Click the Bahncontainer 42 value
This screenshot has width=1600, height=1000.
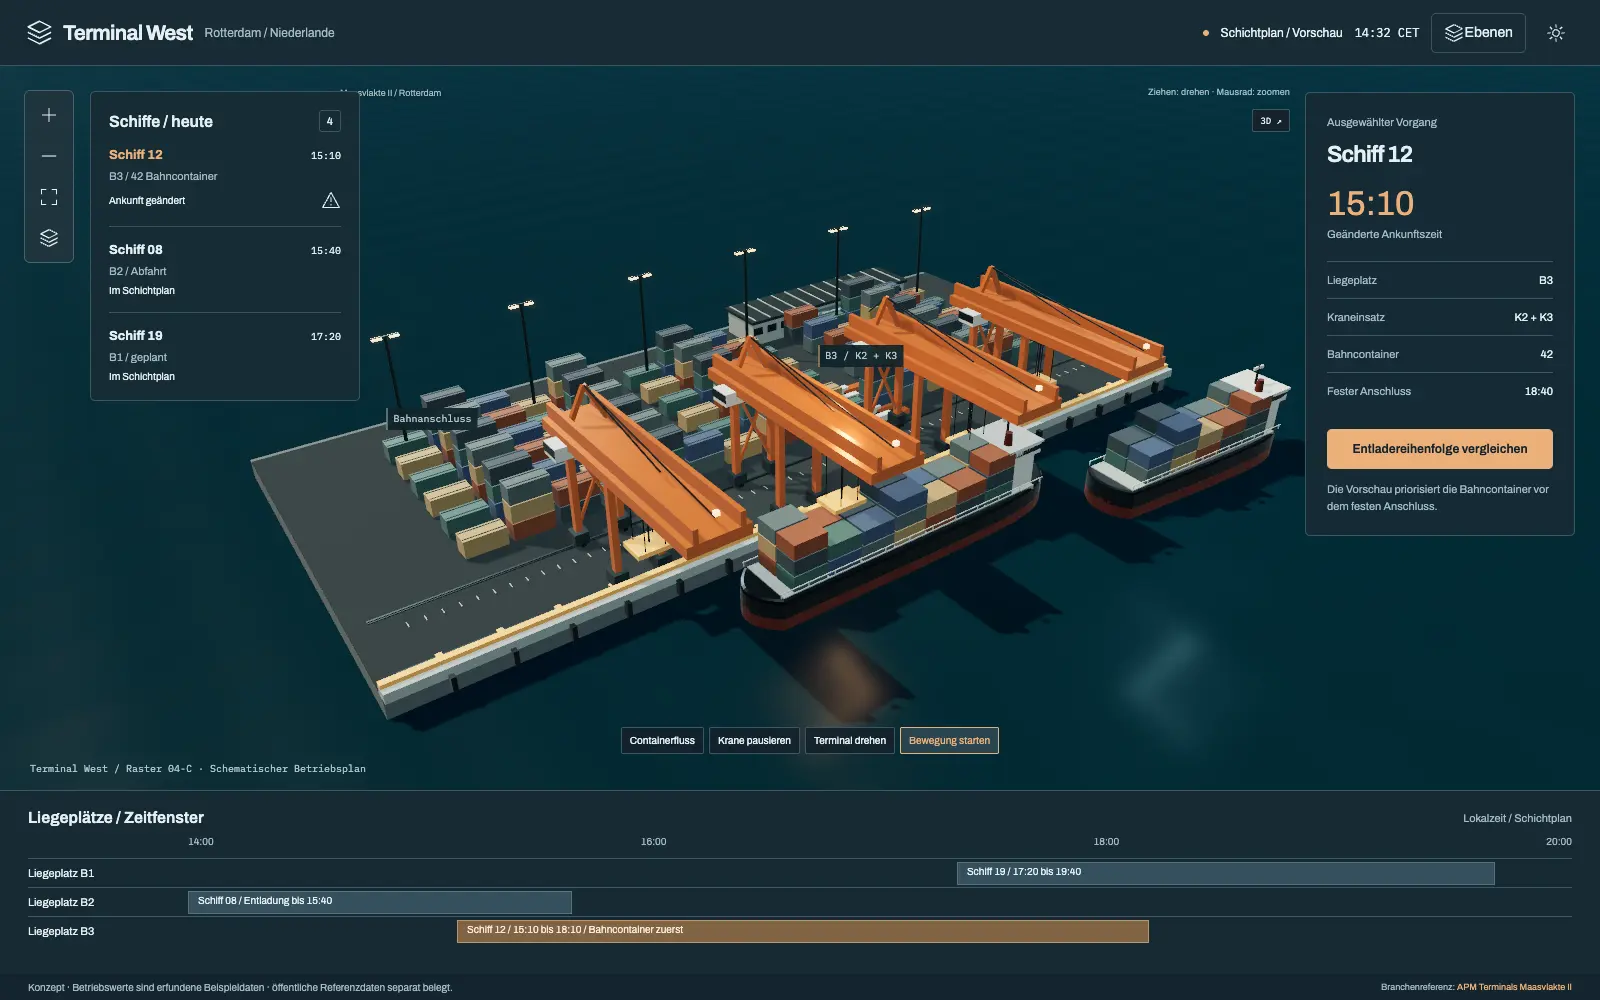1546,354
